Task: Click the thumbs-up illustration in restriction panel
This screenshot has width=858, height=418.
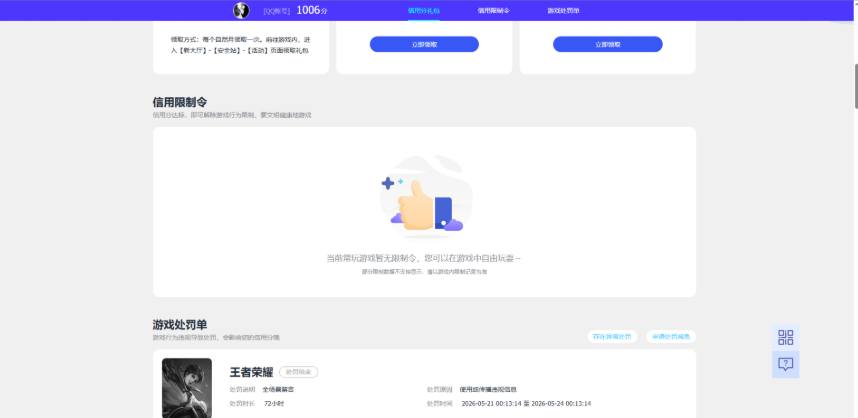Action: coord(426,197)
